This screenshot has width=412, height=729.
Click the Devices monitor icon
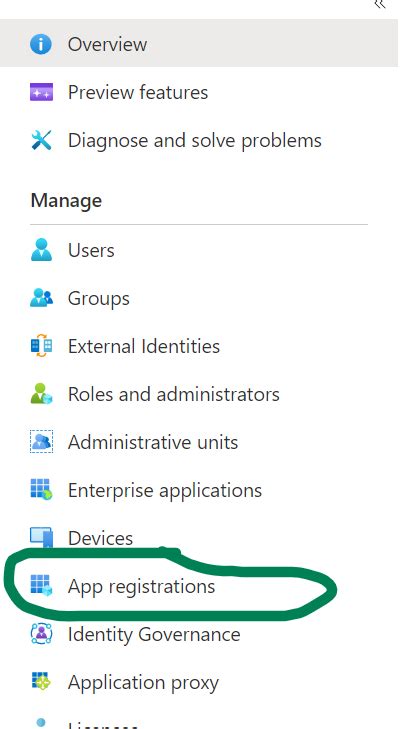(x=41, y=537)
